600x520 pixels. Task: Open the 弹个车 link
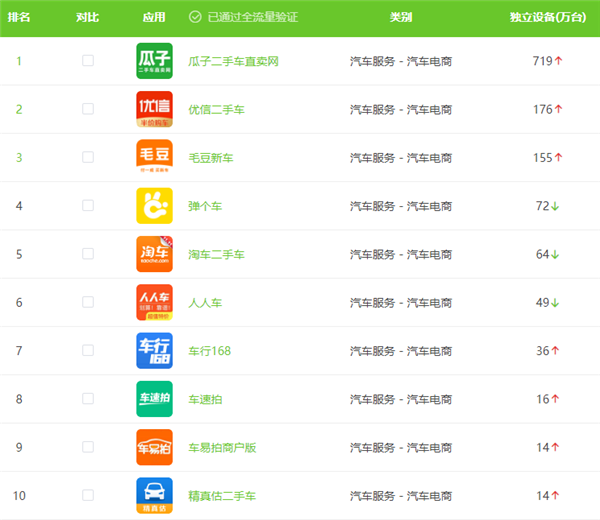tap(205, 206)
